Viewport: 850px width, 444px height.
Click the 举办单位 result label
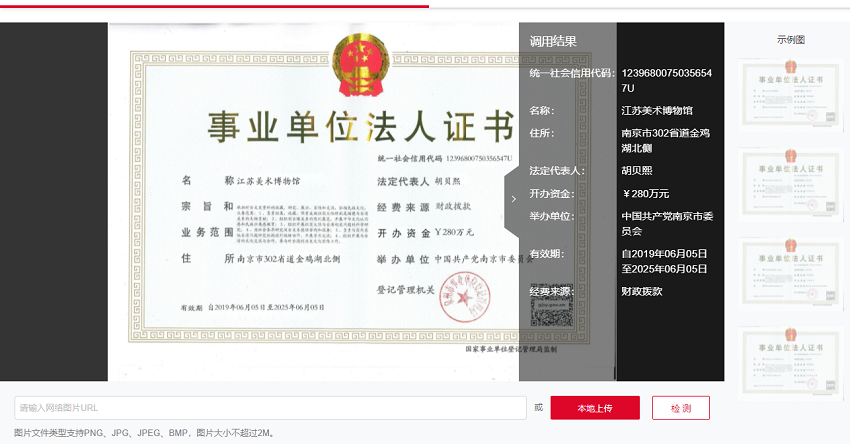coord(552,216)
